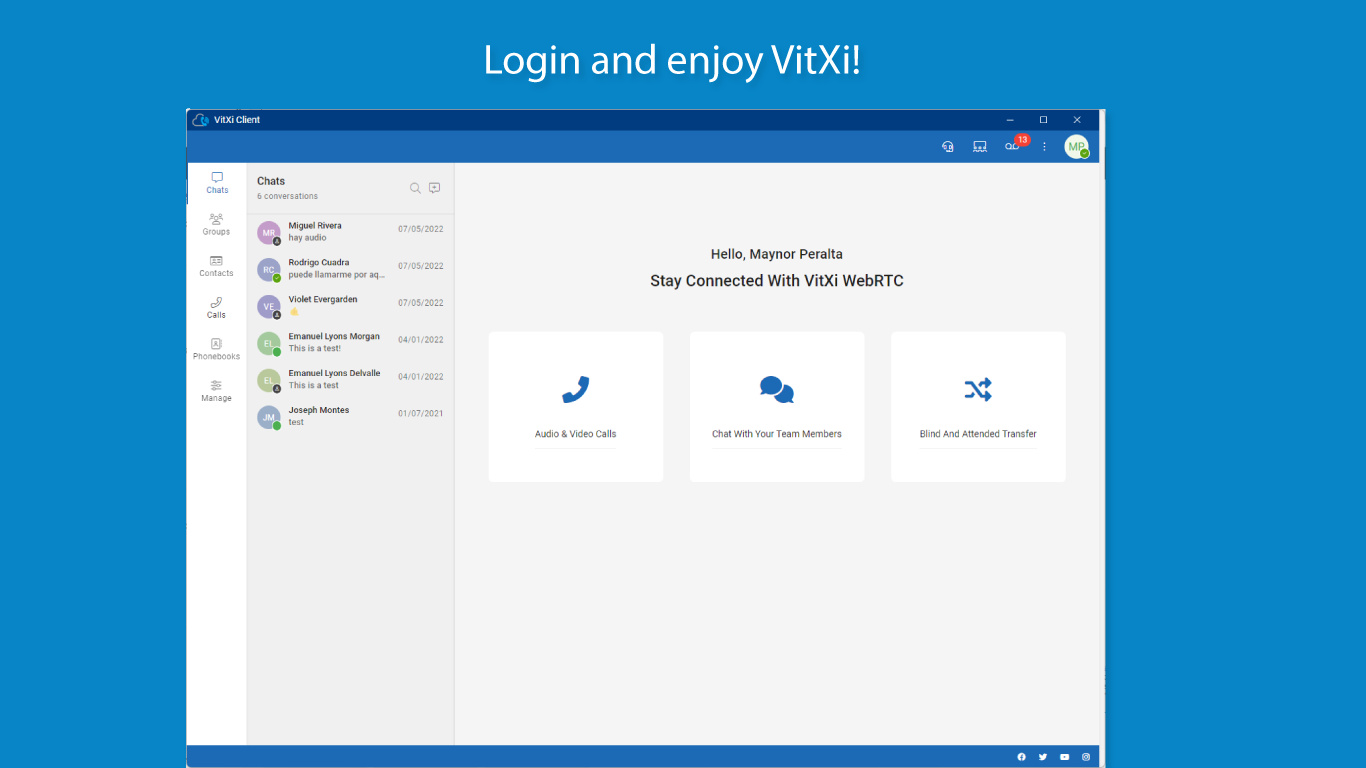Select Joseph Montes chat

click(x=350, y=417)
